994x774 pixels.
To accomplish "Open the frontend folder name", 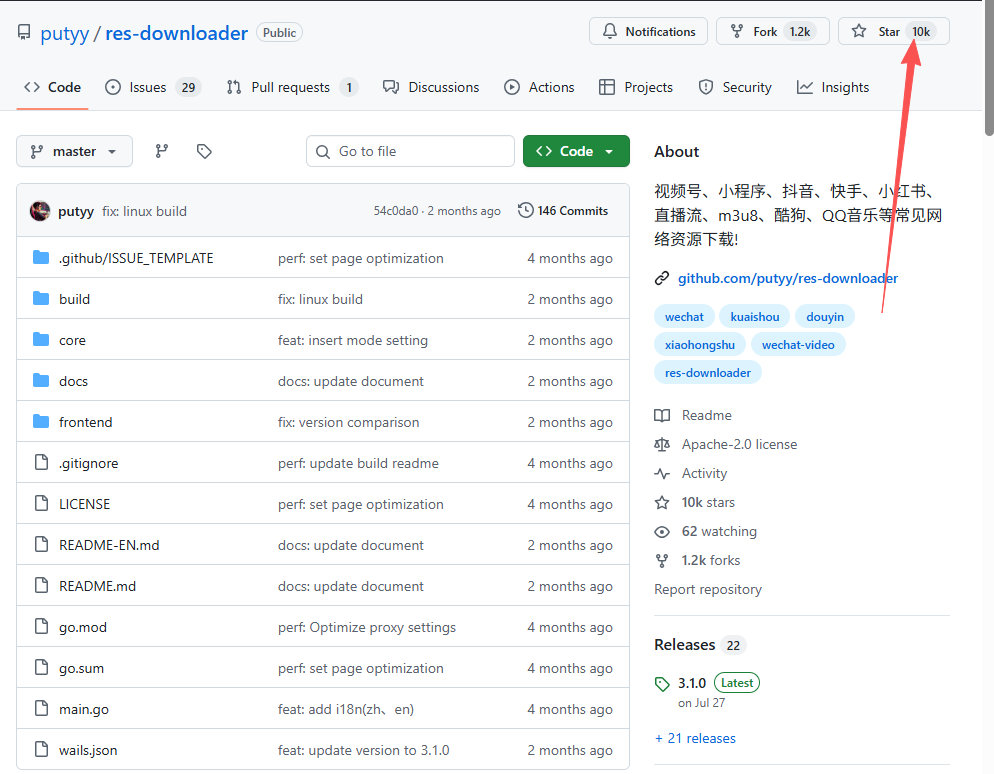I will point(86,422).
